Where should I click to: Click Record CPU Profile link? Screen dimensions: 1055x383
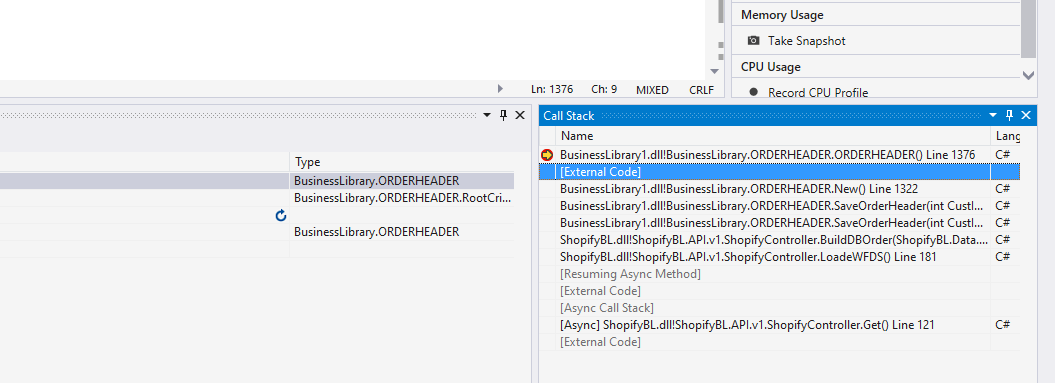click(817, 93)
